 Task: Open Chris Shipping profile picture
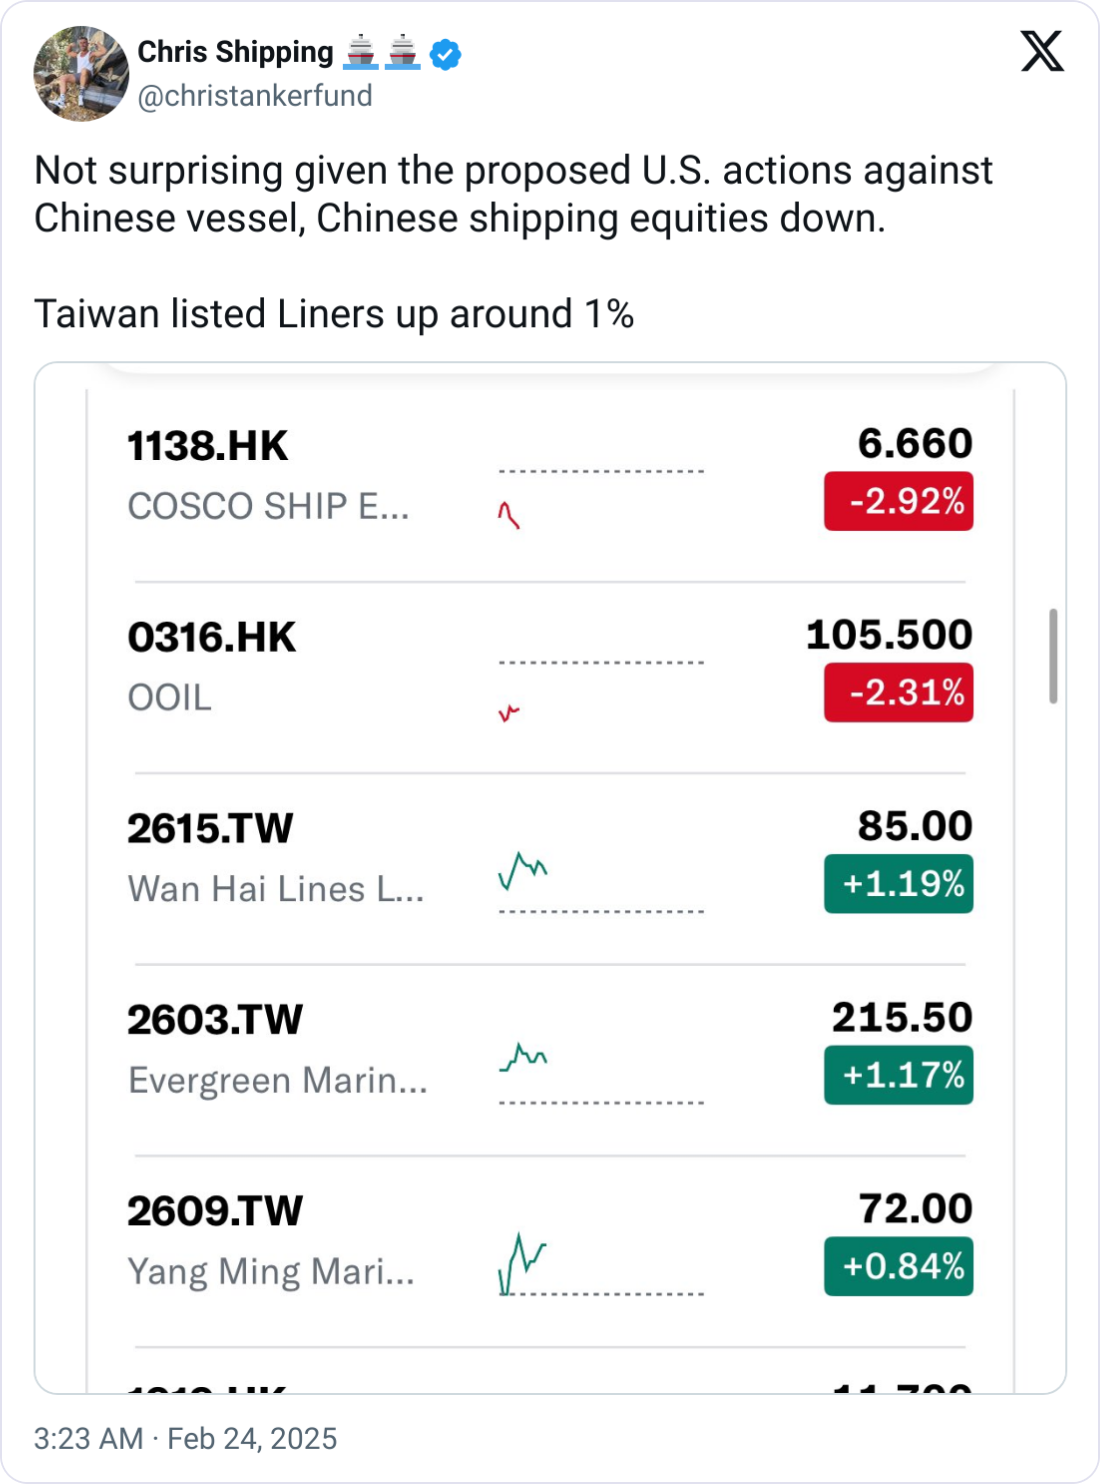click(81, 74)
